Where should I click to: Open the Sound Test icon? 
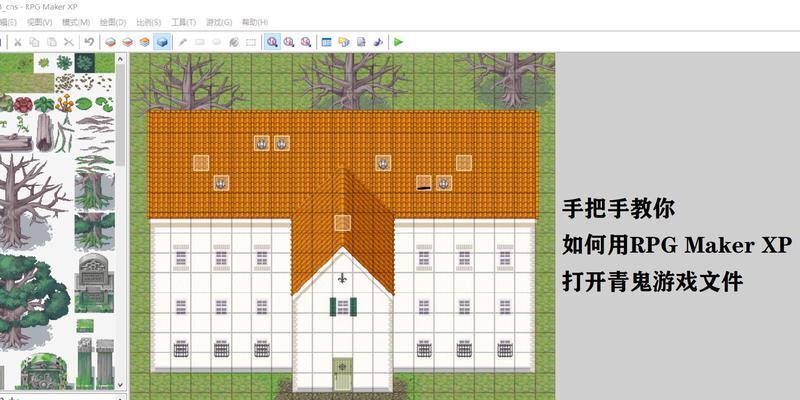click(378, 42)
